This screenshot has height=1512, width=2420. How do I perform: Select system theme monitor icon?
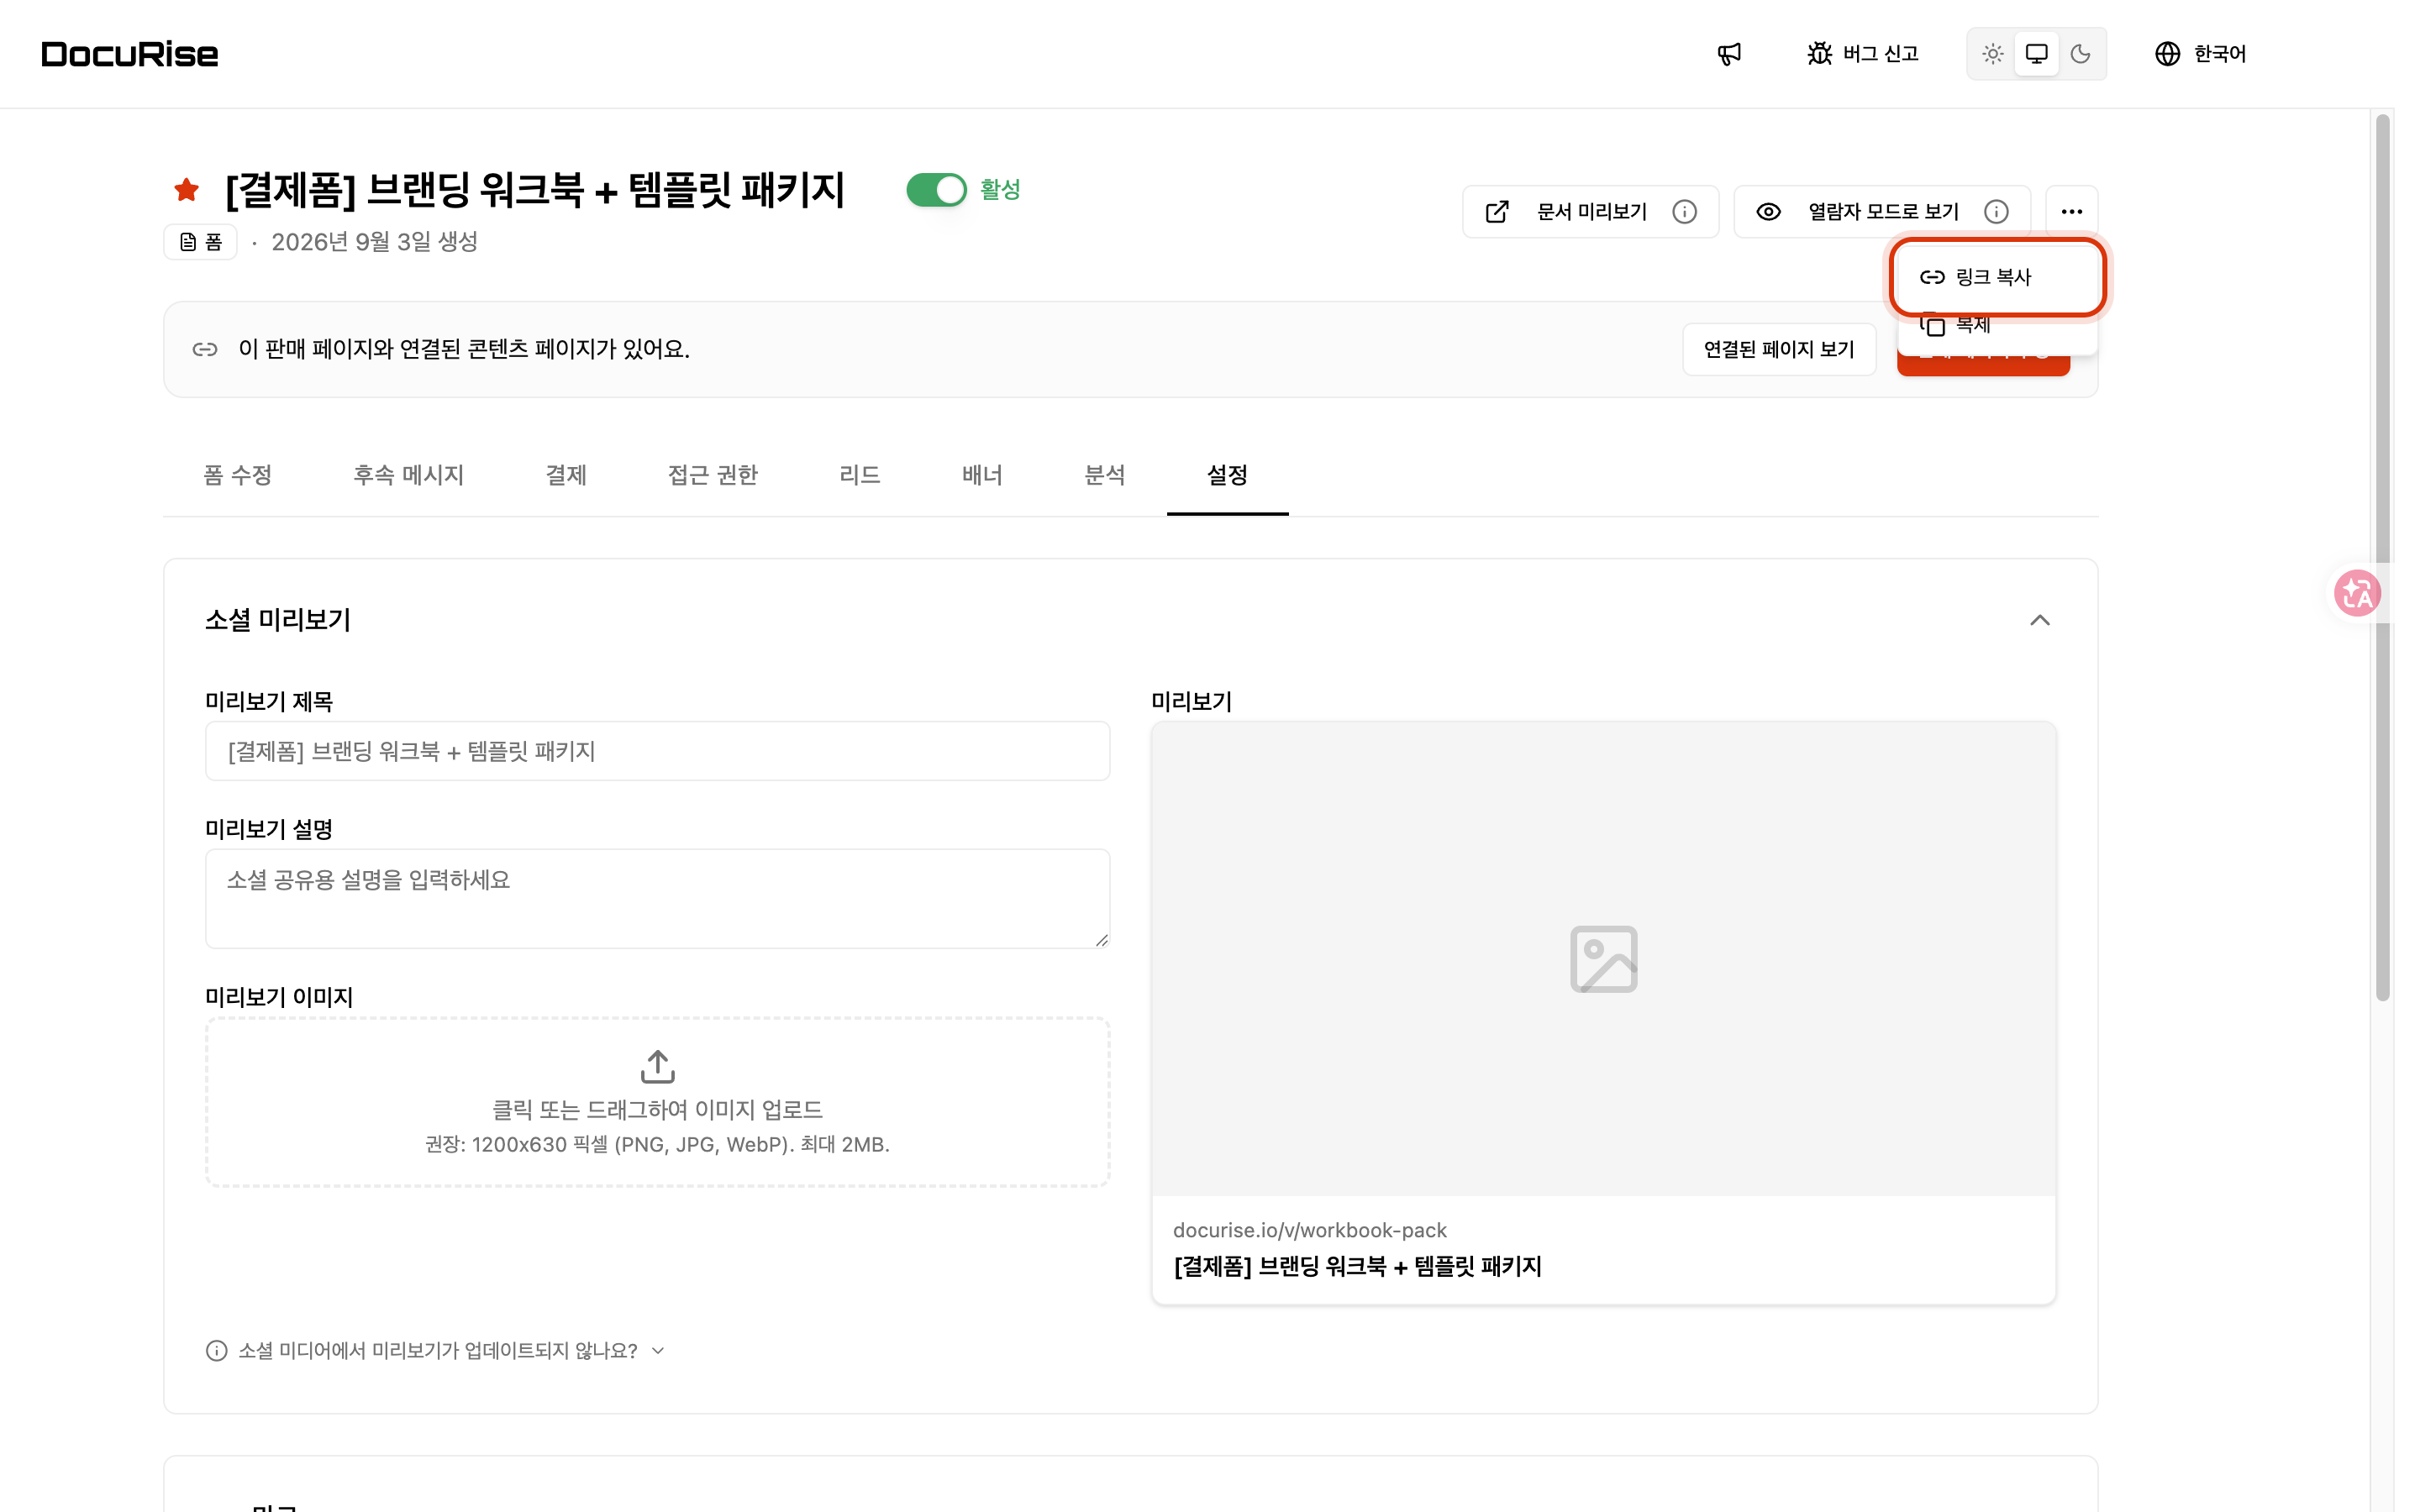(x=2036, y=54)
